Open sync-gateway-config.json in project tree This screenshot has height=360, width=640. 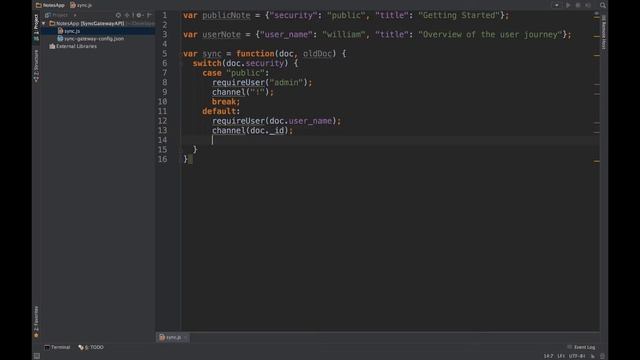click(x=91, y=39)
